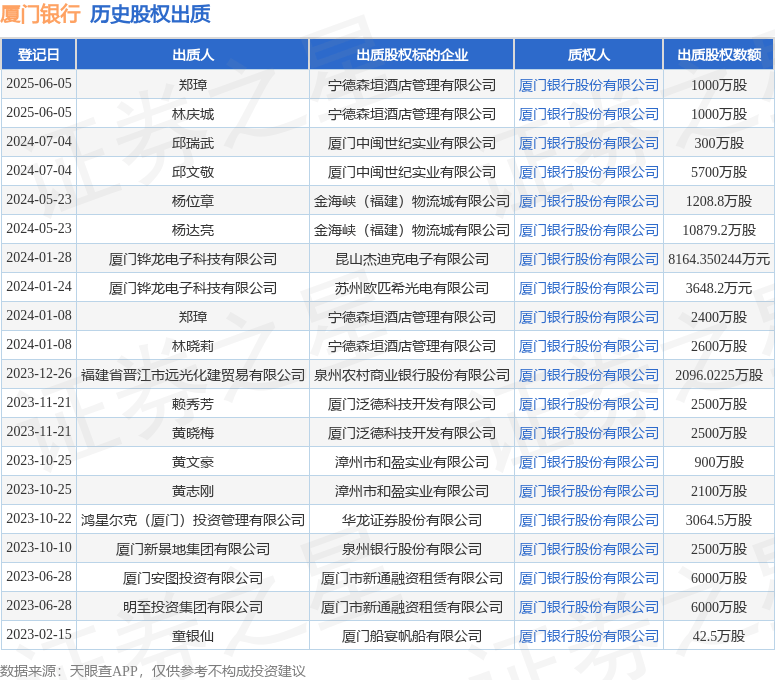The width and height of the screenshot is (775, 680).
Task: Open 厦门银行股份有限公司 link in 邱文敬 row
Action: pyautogui.click(x=588, y=172)
